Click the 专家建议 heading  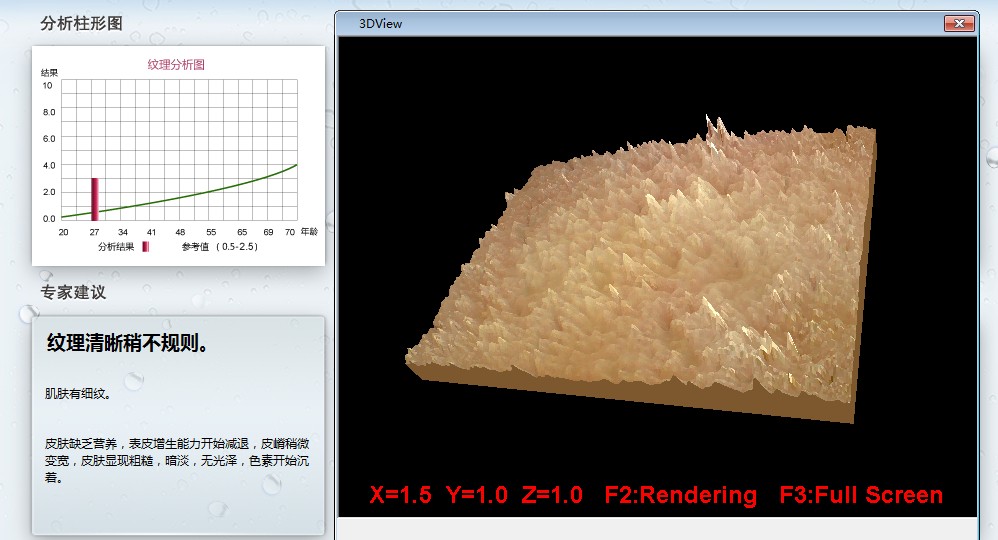click(73, 292)
